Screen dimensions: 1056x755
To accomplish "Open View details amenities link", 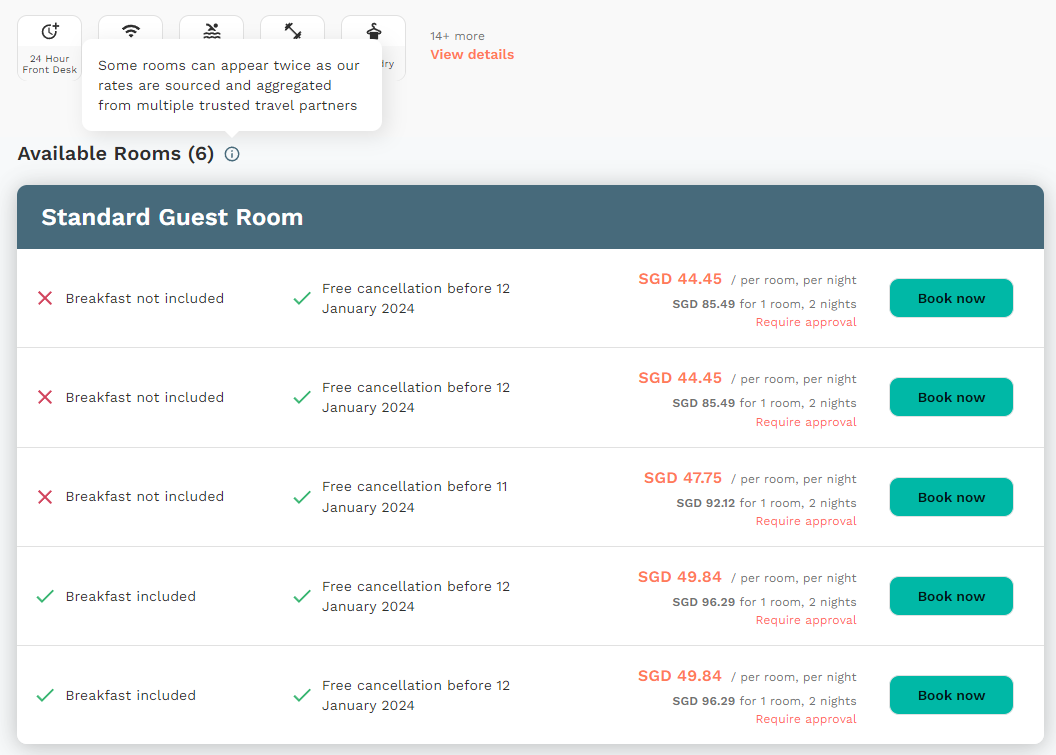I will (x=472, y=55).
